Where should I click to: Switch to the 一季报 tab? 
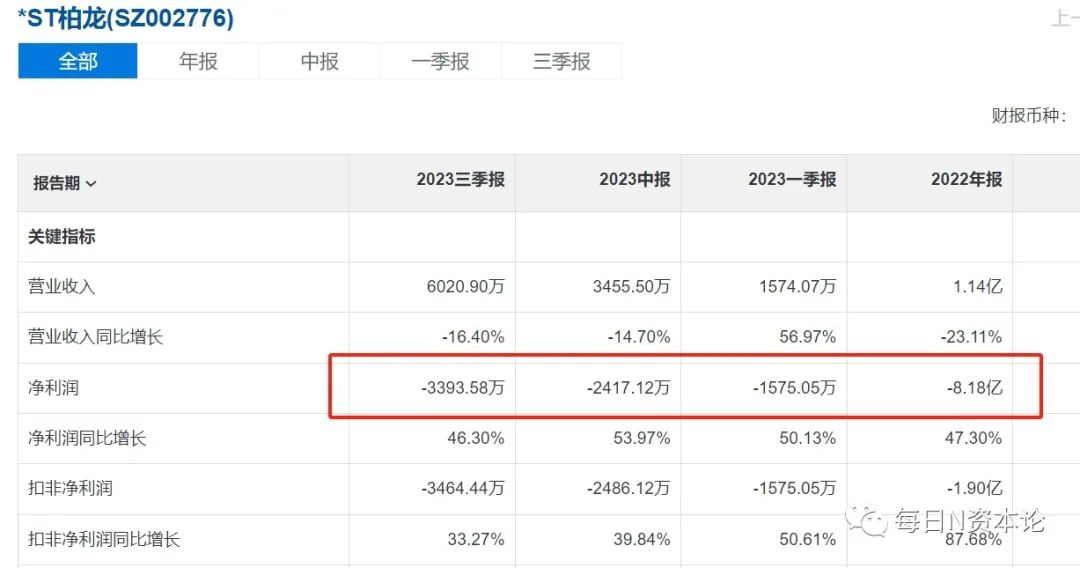tap(440, 61)
